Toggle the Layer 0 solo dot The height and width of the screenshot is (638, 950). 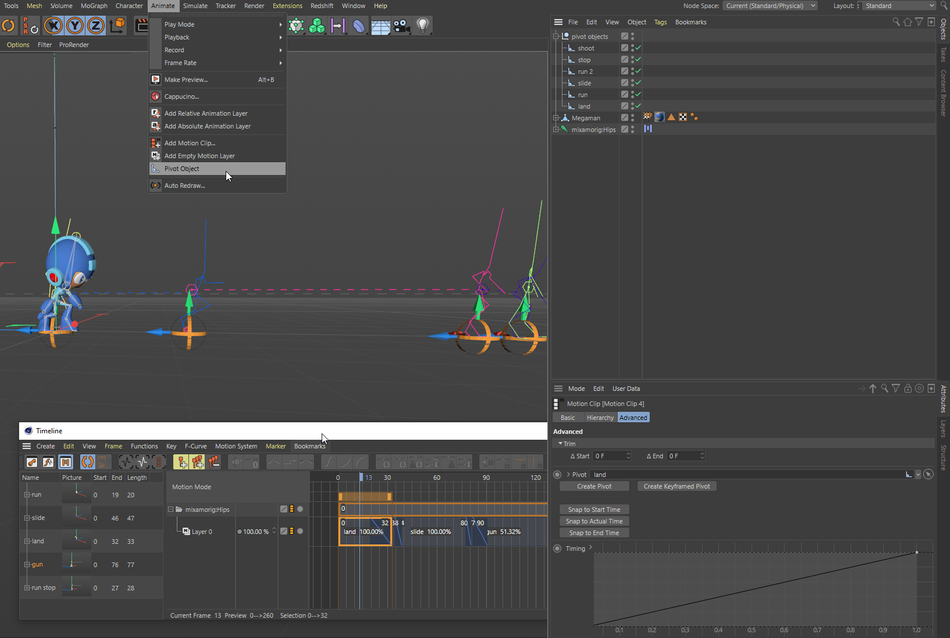click(x=300, y=531)
